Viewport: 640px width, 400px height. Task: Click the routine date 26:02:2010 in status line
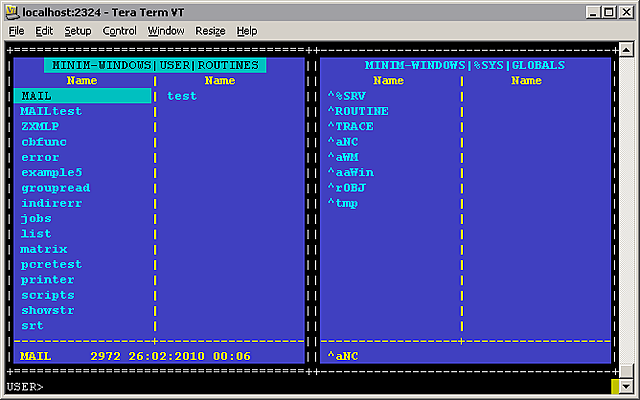coord(167,356)
